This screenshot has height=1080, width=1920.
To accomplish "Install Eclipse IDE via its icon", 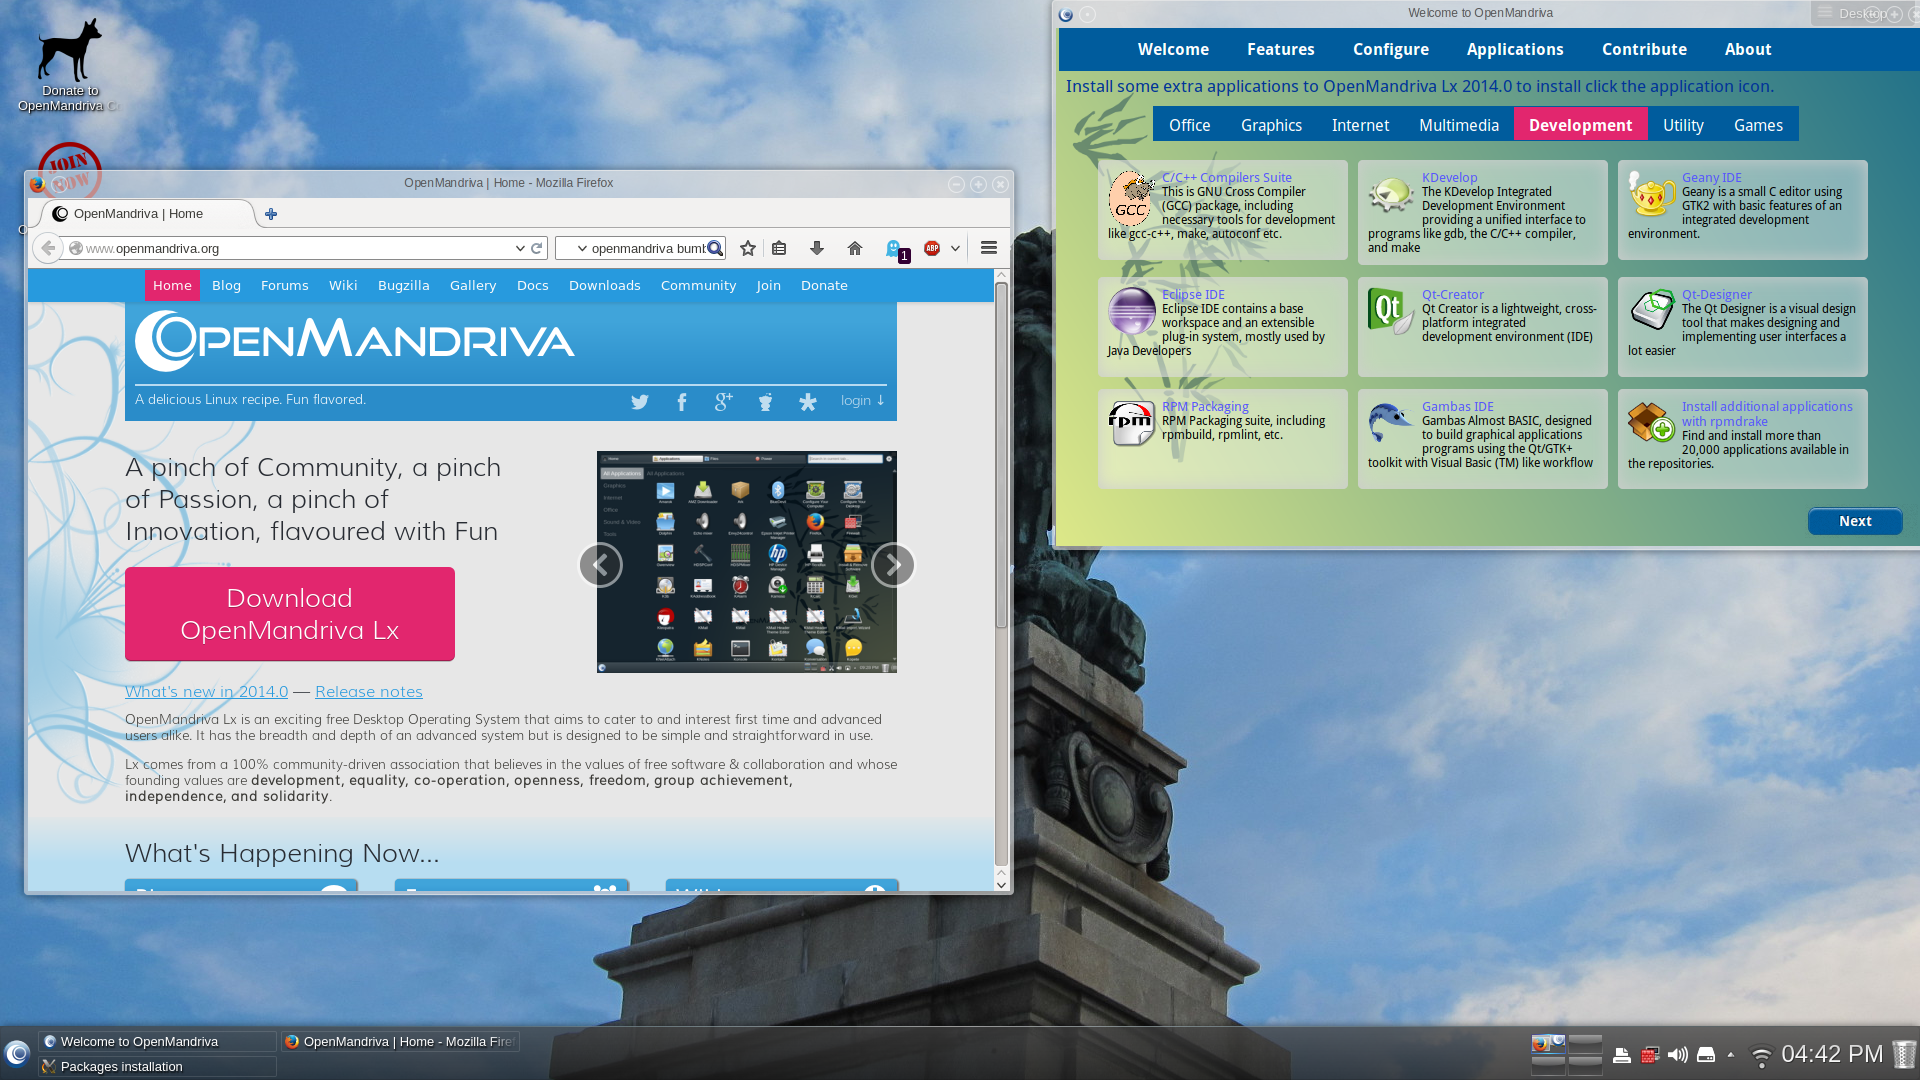I will click(x=1132, y=311).
